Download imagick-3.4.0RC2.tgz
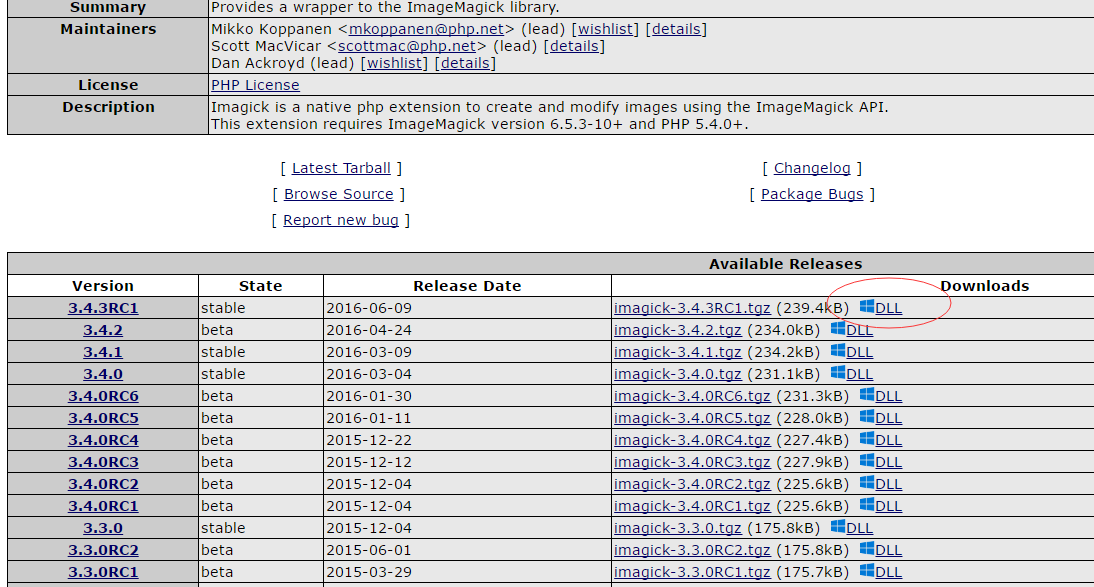The image size is (1094, 587). 692,484
